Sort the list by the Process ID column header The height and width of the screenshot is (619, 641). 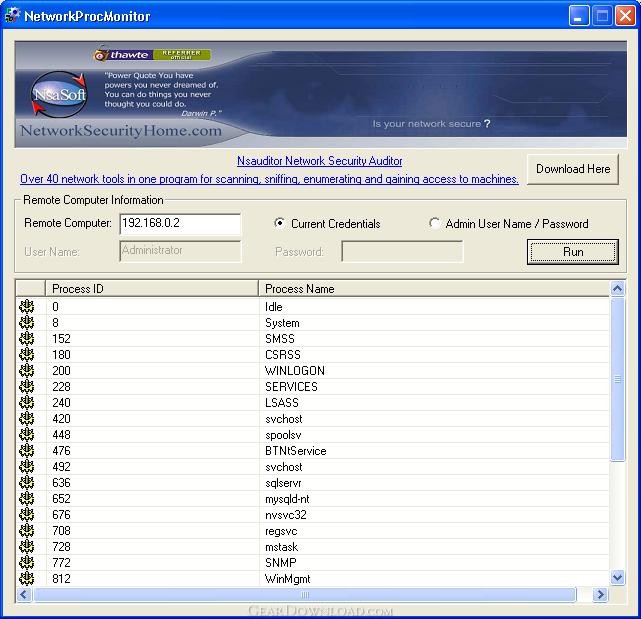[152, 289]
